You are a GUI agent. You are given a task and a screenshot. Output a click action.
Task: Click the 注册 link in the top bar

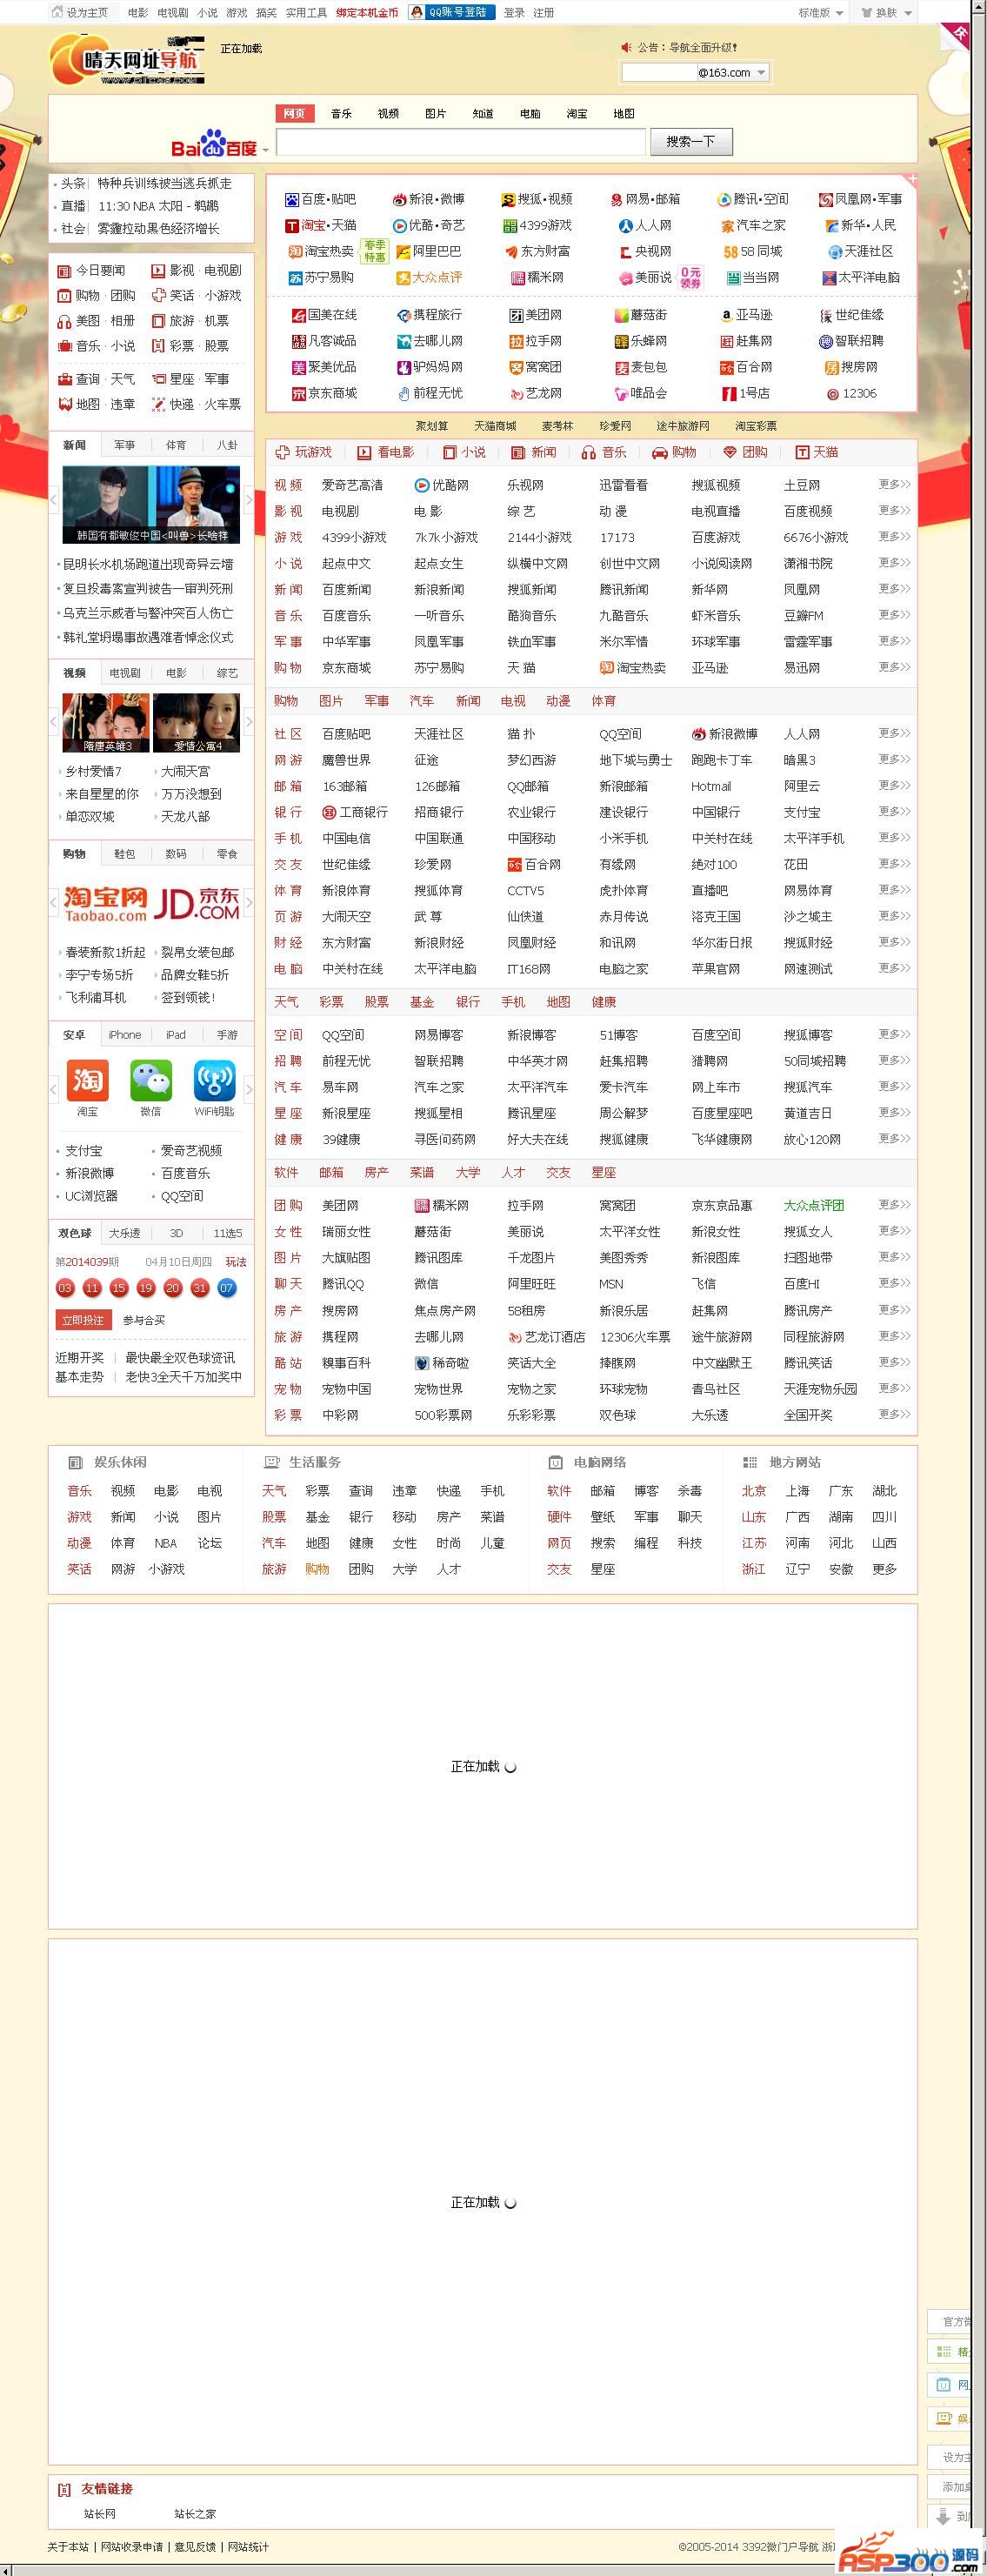click(x=544, y=13)
